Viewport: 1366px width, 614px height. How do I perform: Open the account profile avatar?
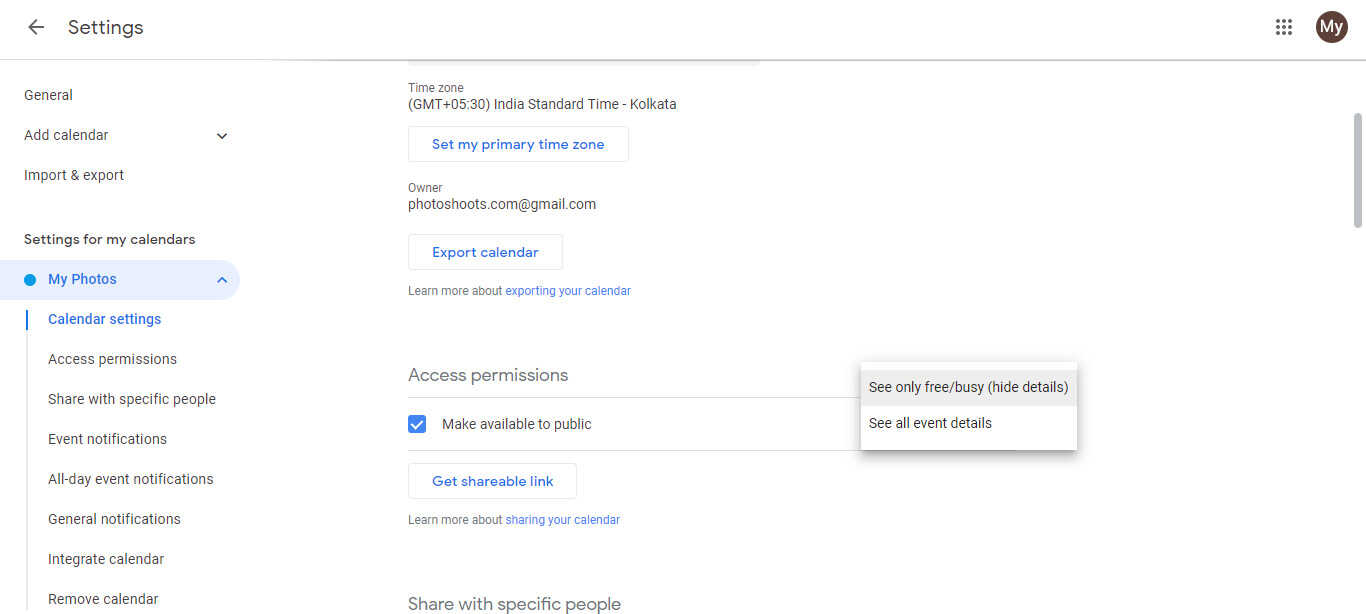1331,27
